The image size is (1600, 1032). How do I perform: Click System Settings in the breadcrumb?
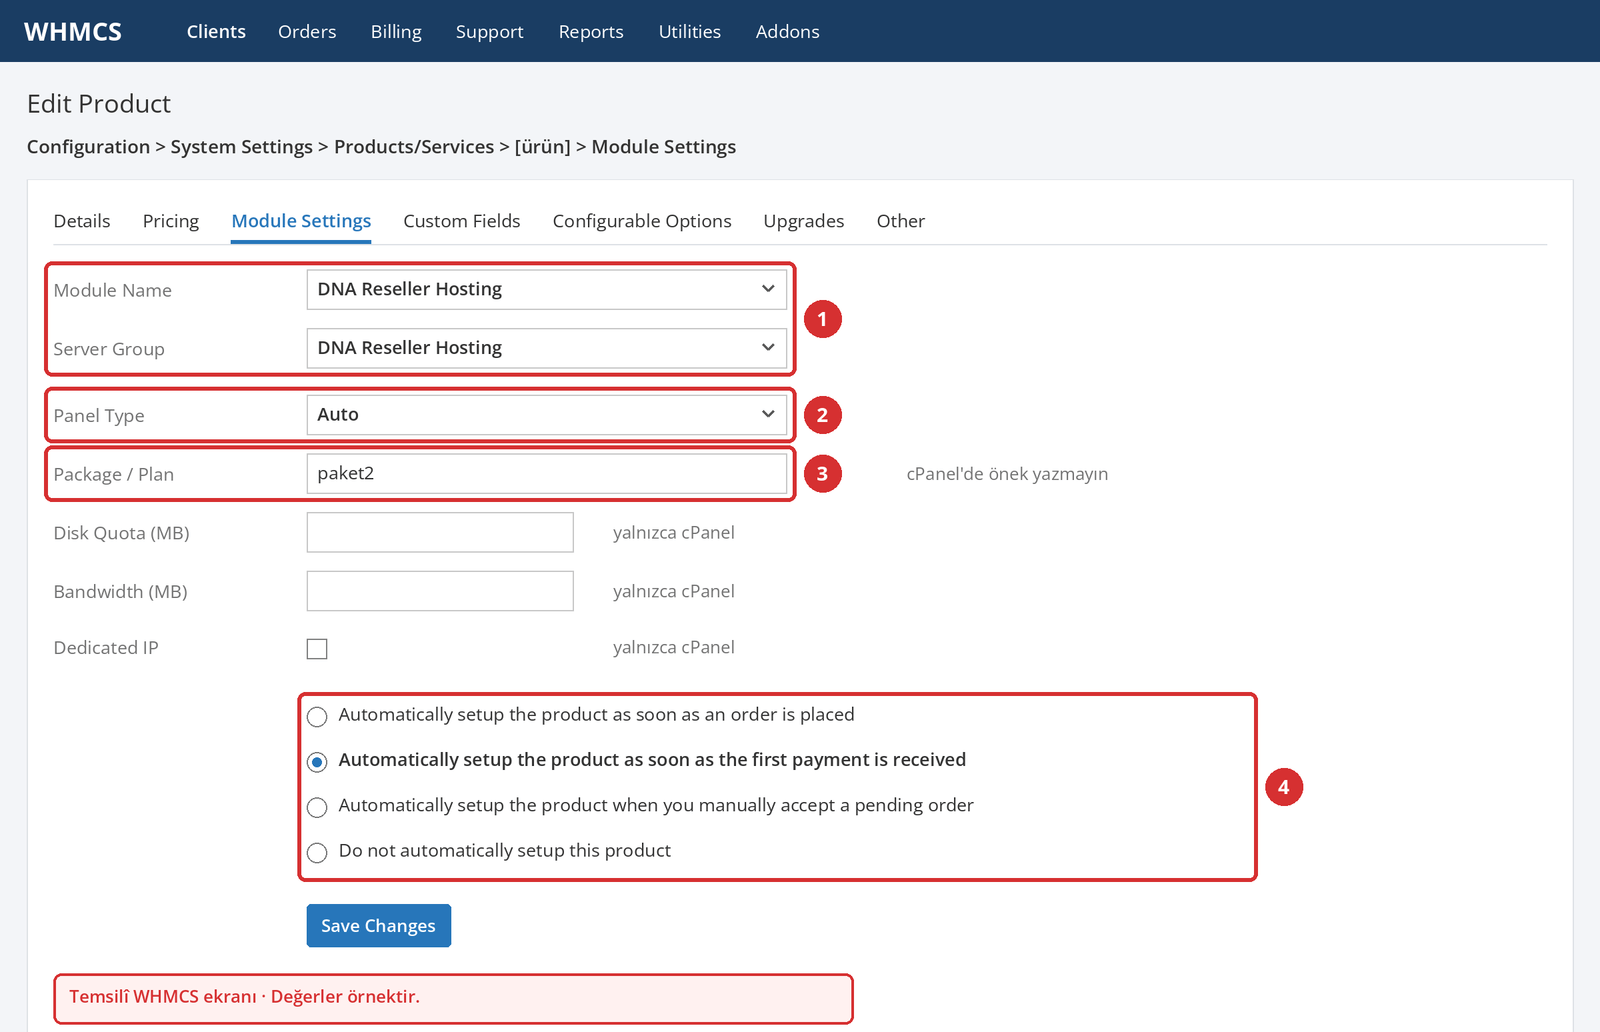click(241, 147)
